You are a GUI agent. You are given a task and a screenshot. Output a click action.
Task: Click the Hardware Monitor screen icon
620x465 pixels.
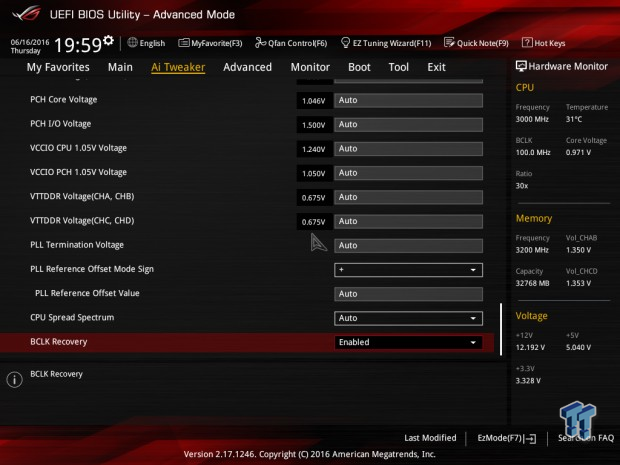pyautogui.click(x=521, y=66)
